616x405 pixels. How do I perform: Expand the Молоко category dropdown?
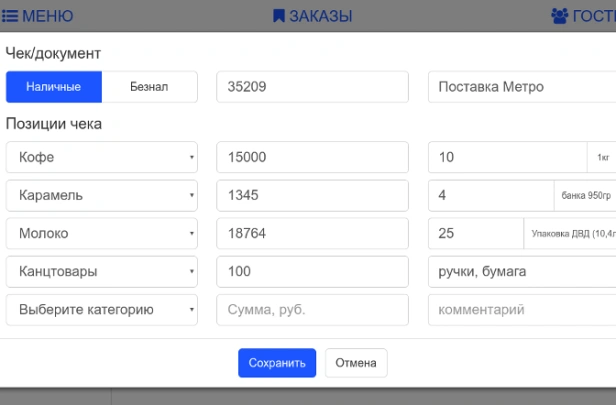pyautogui.click(x=102, y=233)
